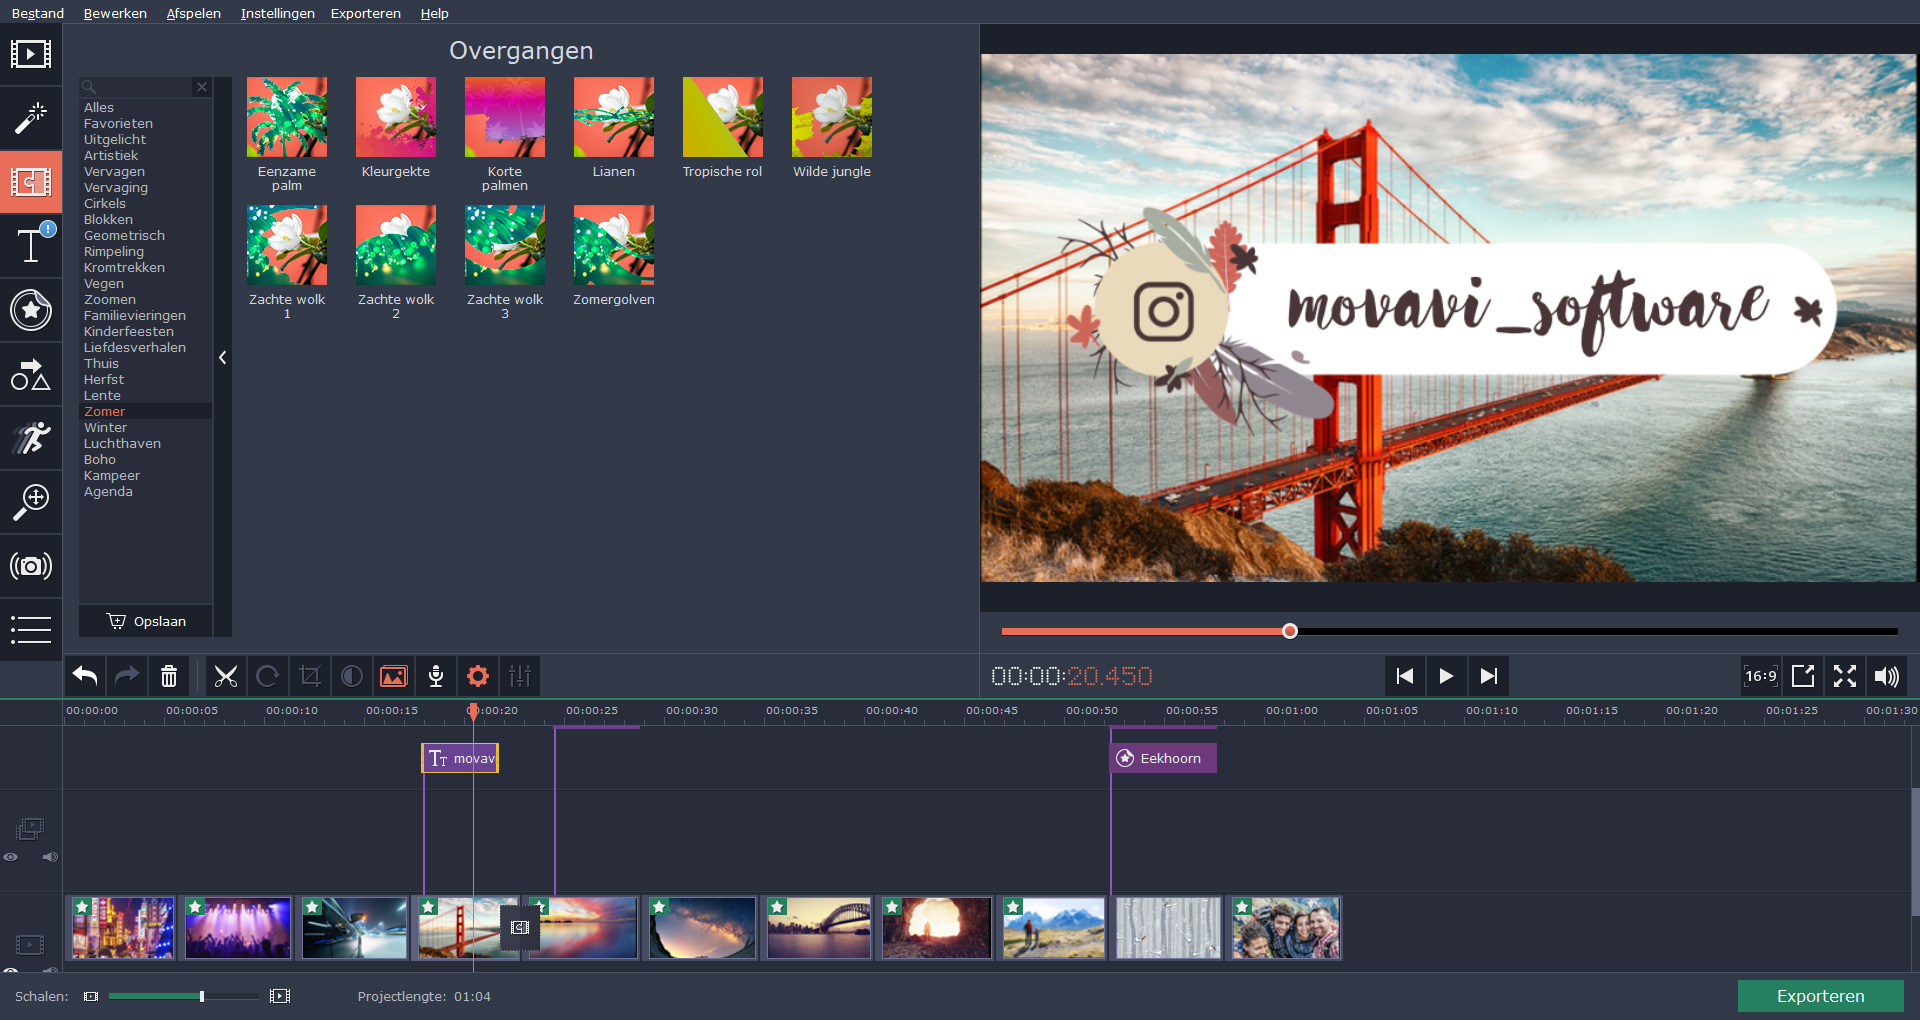This screenshot has height=1020, width=1920.
Task: Toggle the overlay track eye visibility
Action: (x=11, y=857)
